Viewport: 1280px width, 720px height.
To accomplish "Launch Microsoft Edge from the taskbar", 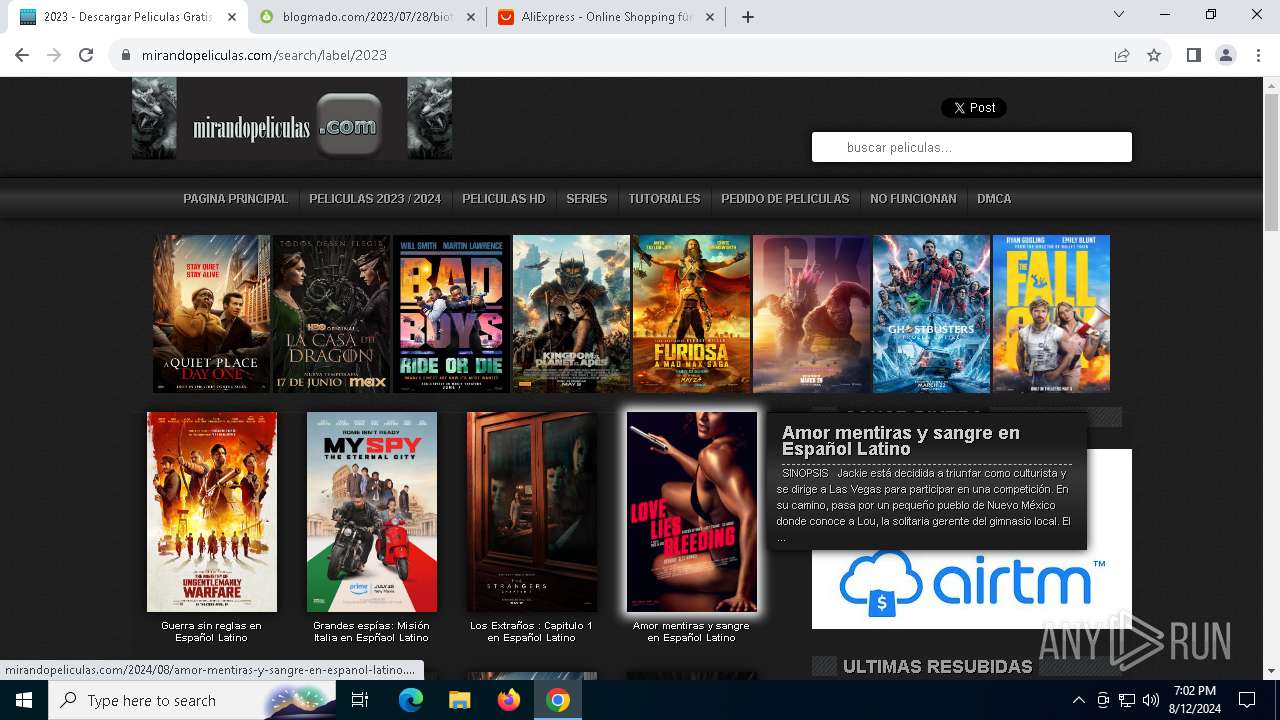I will (411, 700).
